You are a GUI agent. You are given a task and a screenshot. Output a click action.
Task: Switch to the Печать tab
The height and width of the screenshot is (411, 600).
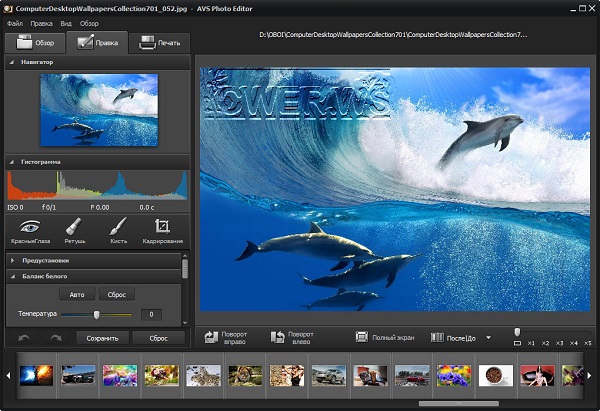[159, 42]
